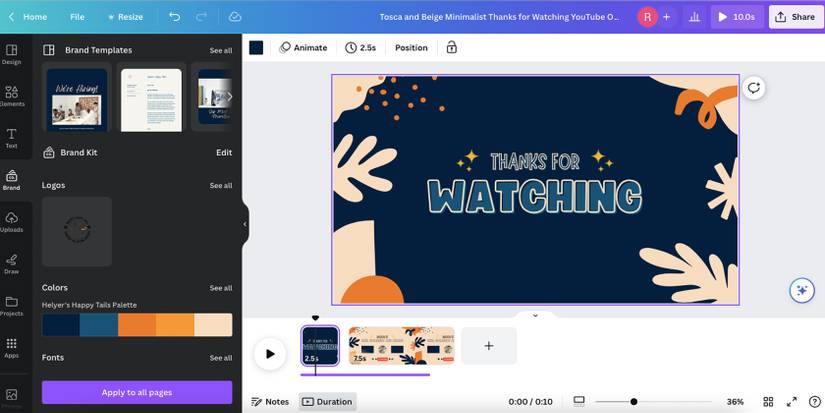Viewport: 825px width, 413px height.
Task: Enter fullscreen with expand arrows icon
Action: pos(791,402)
